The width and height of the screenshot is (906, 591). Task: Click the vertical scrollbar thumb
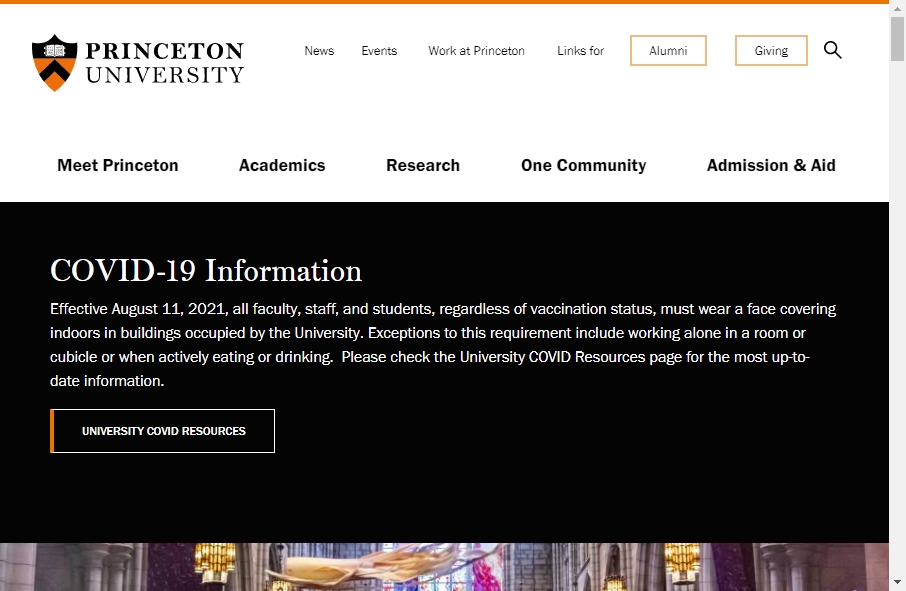pos(897,39)
